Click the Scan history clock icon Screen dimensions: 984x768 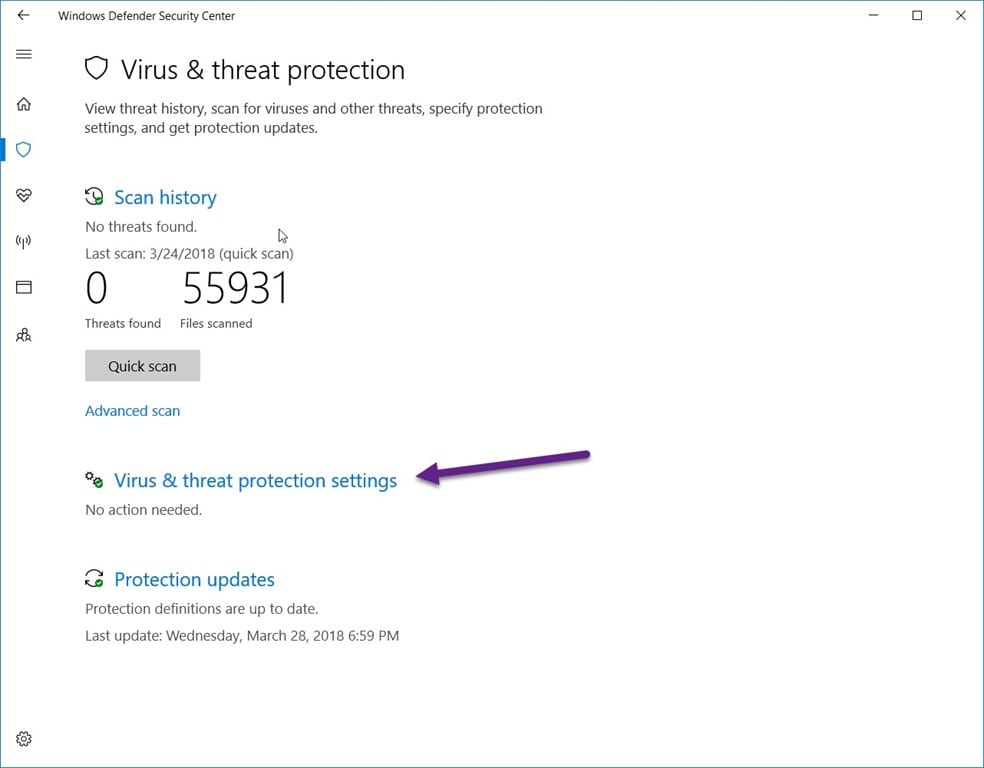tap(94, 196)
